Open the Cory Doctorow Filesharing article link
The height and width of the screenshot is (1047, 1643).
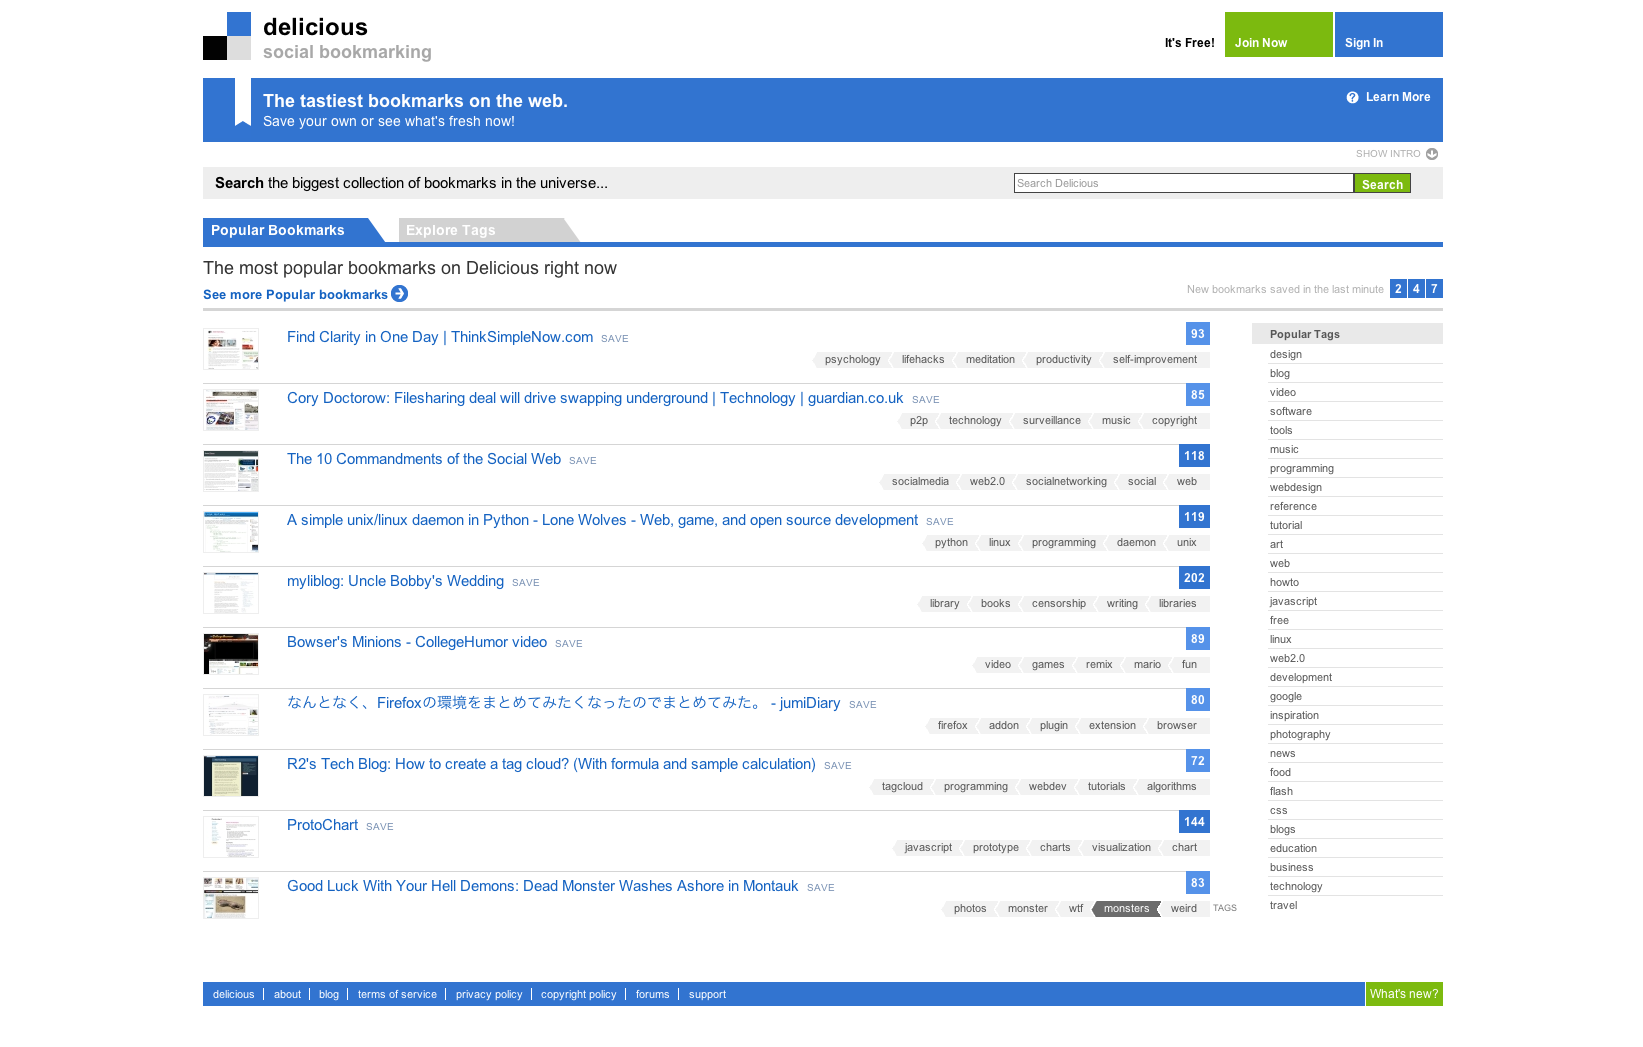click(595, 398)
